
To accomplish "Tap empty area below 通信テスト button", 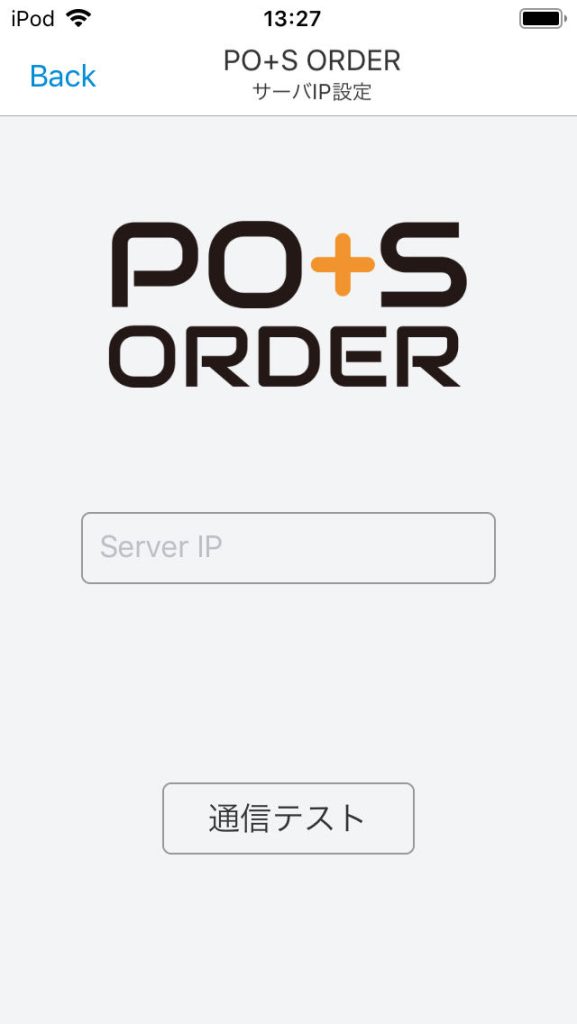I will (288, 934).
